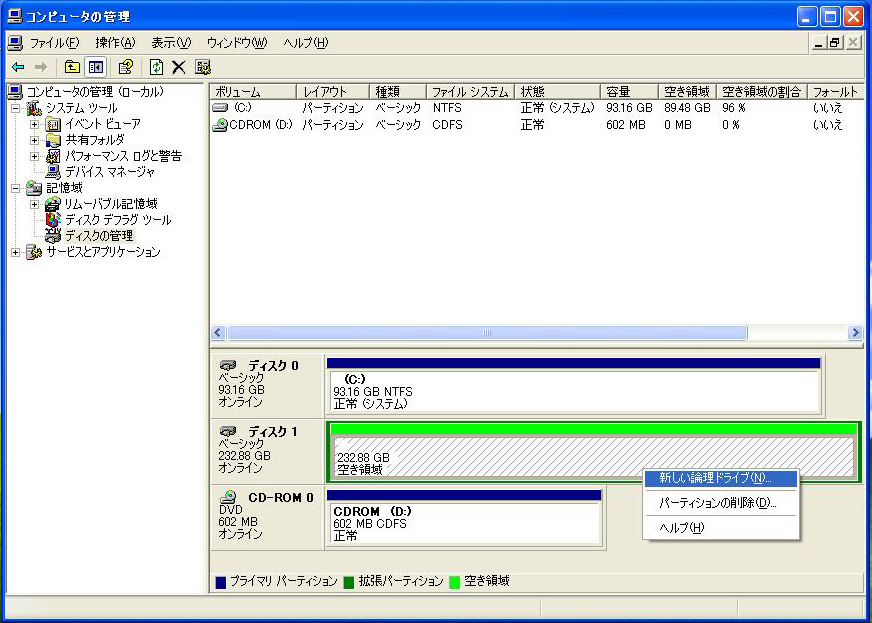Select デバイス マネージャ in the tree
Viewport: 872px width, 623px height.
pyautogui.click(x=110, y=172)
